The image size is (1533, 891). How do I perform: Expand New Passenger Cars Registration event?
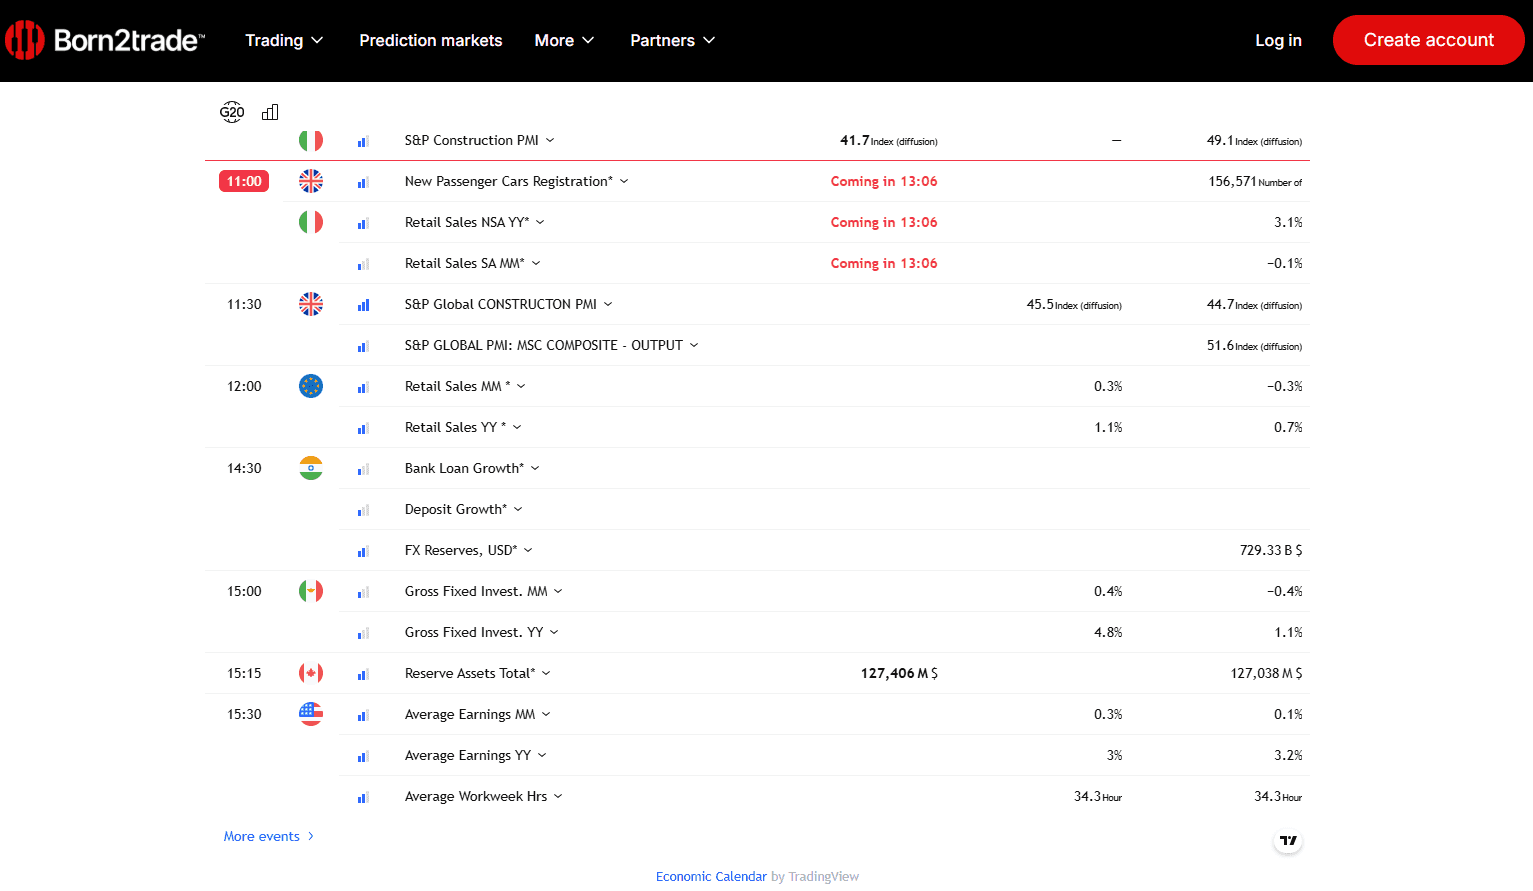[624, 181]
